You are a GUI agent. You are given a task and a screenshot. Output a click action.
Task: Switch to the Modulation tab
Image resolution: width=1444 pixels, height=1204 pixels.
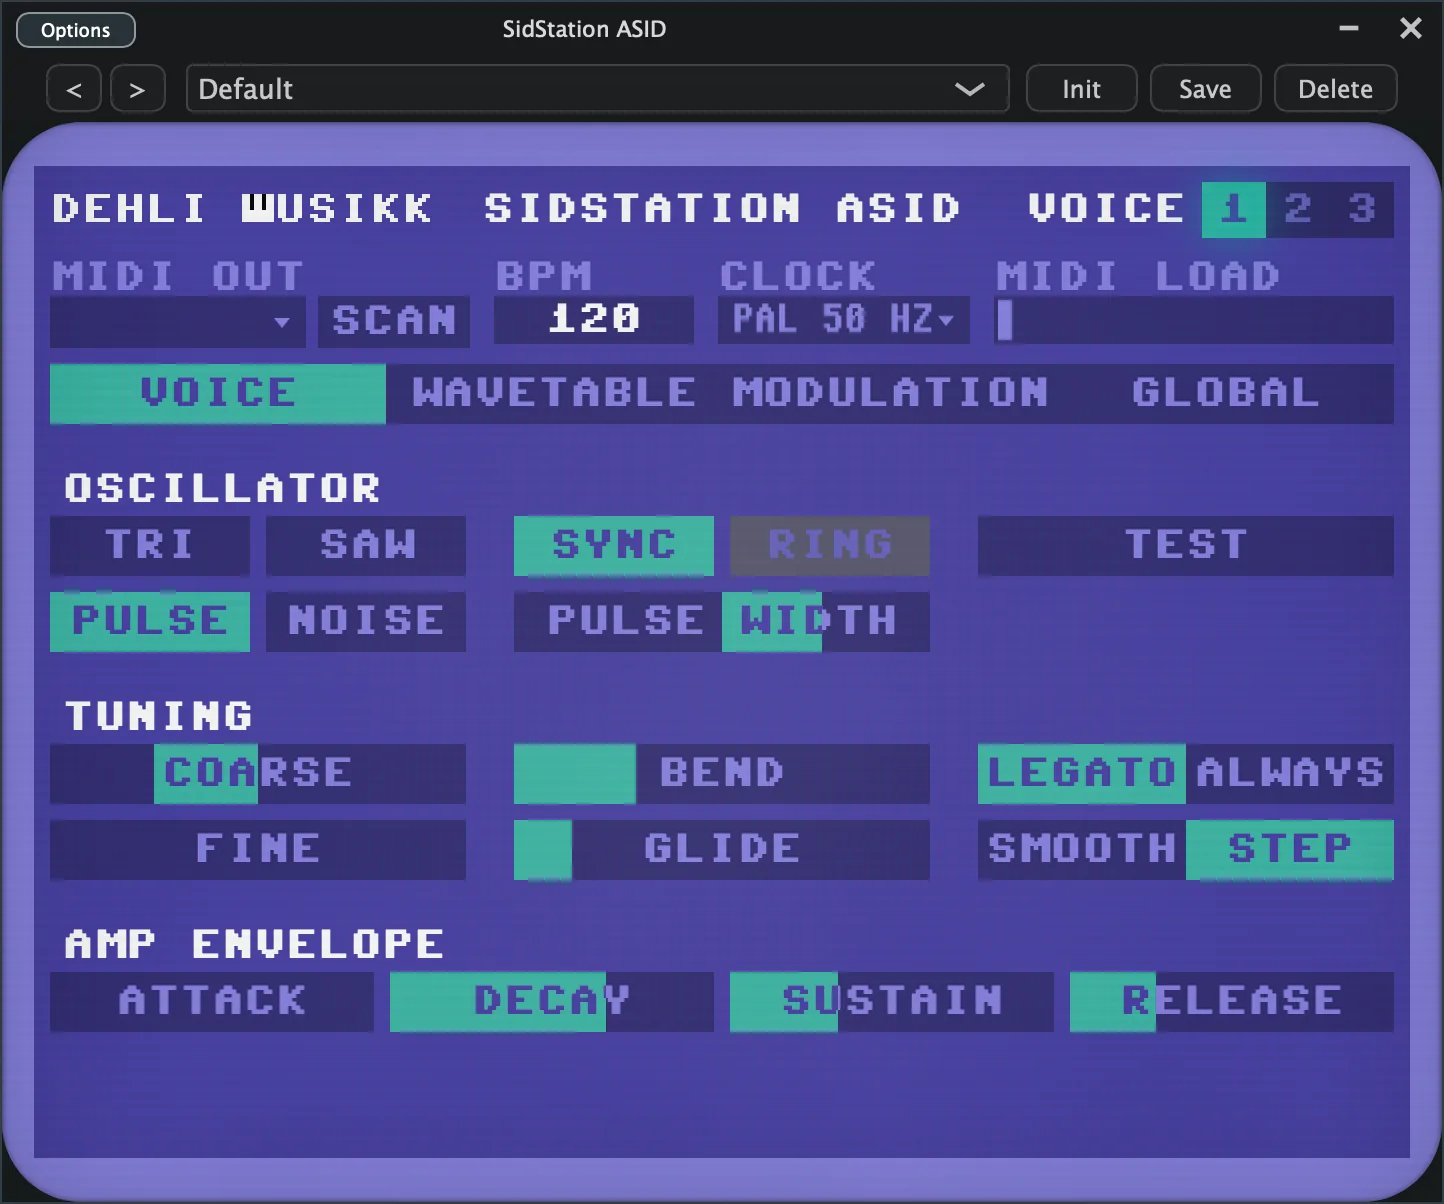(x=890, y=393)
